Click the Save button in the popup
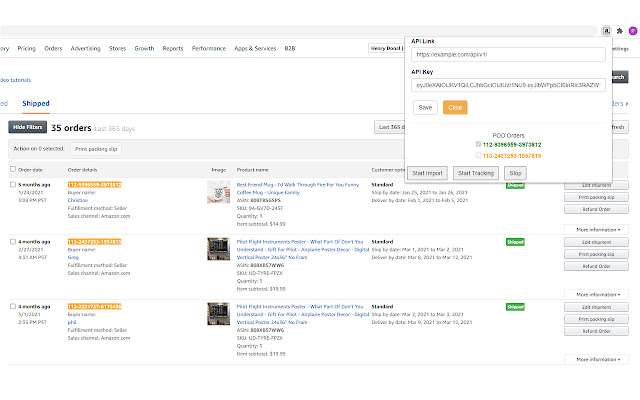 425,107
